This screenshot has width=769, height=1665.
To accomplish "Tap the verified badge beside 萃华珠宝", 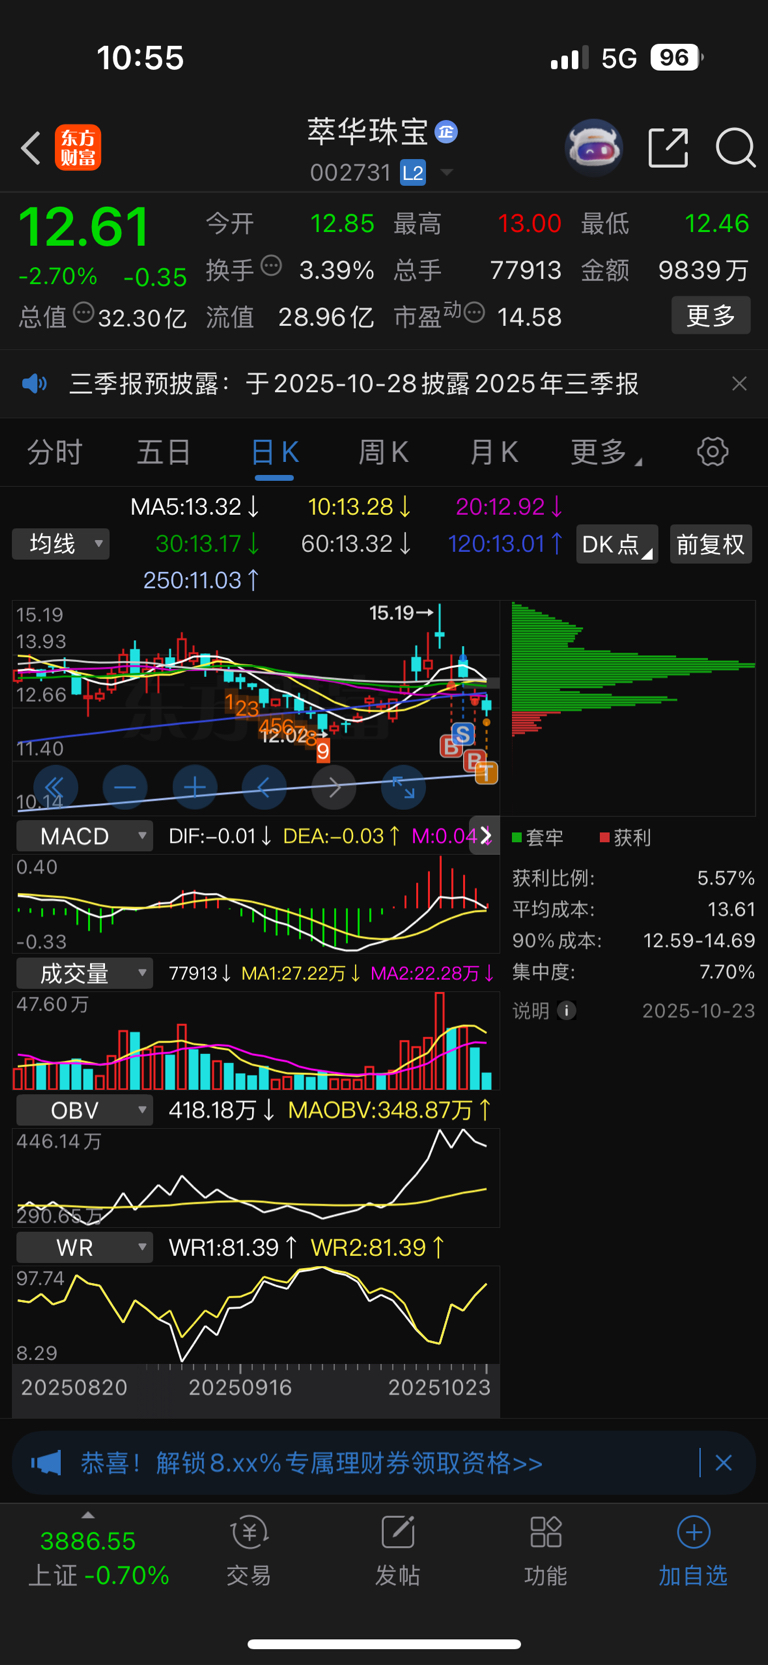I will (447, 132).
